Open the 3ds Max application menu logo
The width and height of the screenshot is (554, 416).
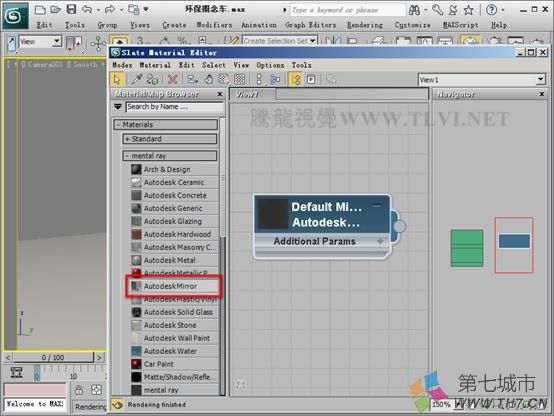[x=15, y=16]
